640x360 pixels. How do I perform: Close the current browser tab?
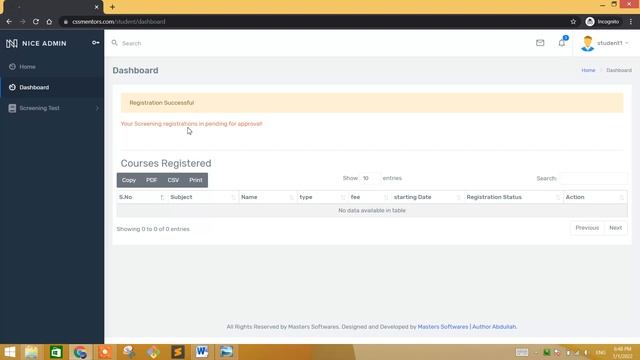pos(96,7)
